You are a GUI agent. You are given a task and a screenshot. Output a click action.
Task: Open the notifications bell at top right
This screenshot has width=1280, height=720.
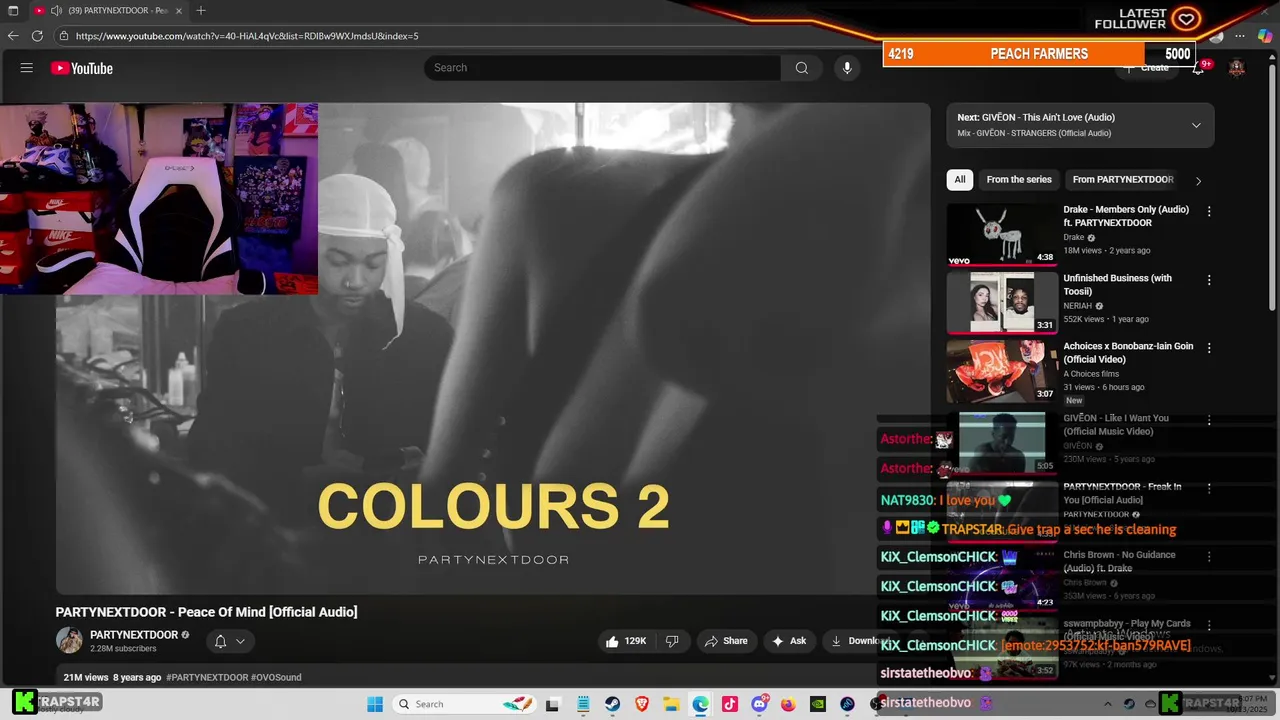[1198, 68]
